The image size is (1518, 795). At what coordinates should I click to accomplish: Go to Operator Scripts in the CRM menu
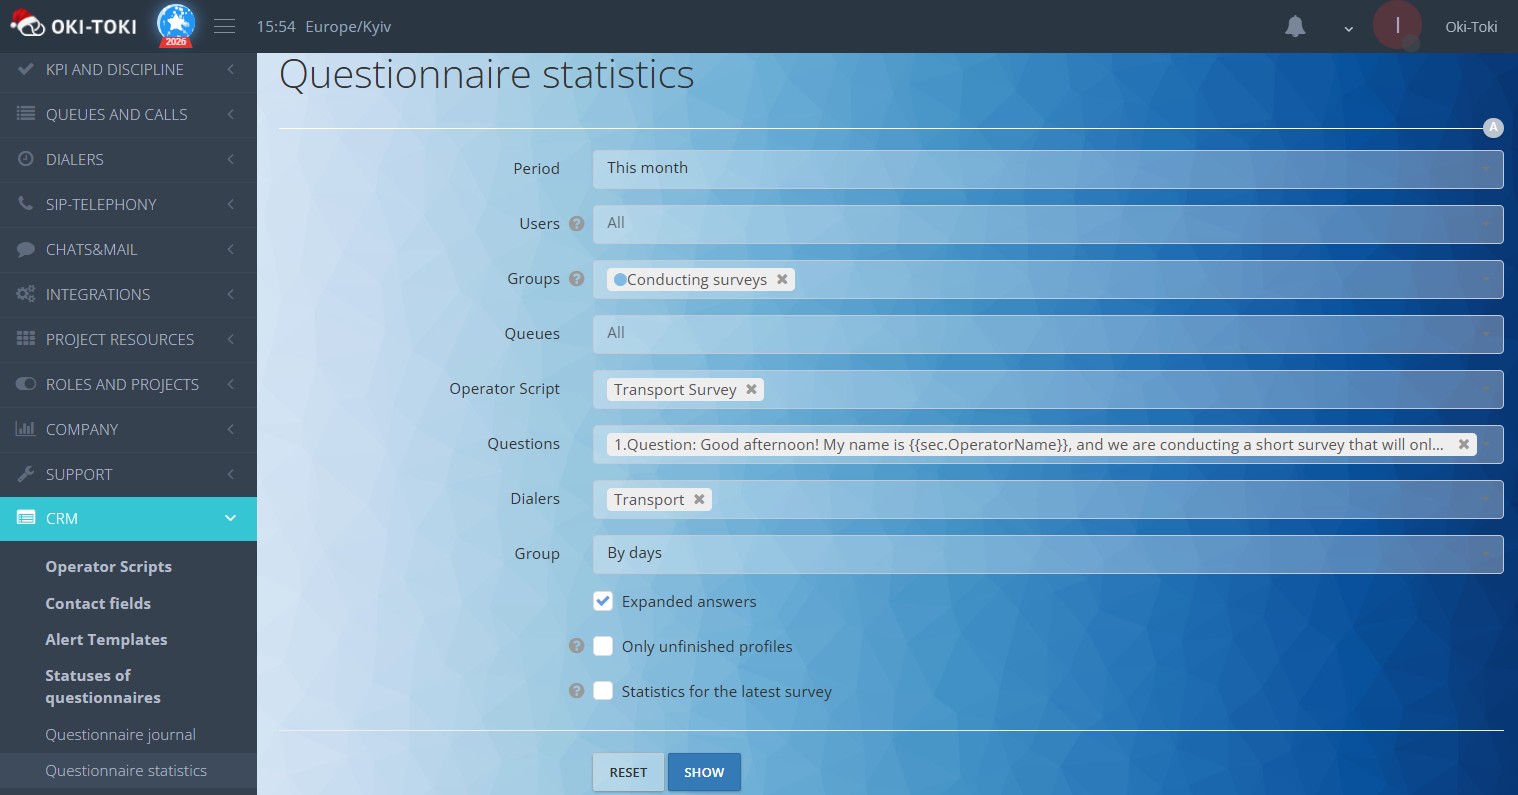pyautogui.click(x=109, y=566)
